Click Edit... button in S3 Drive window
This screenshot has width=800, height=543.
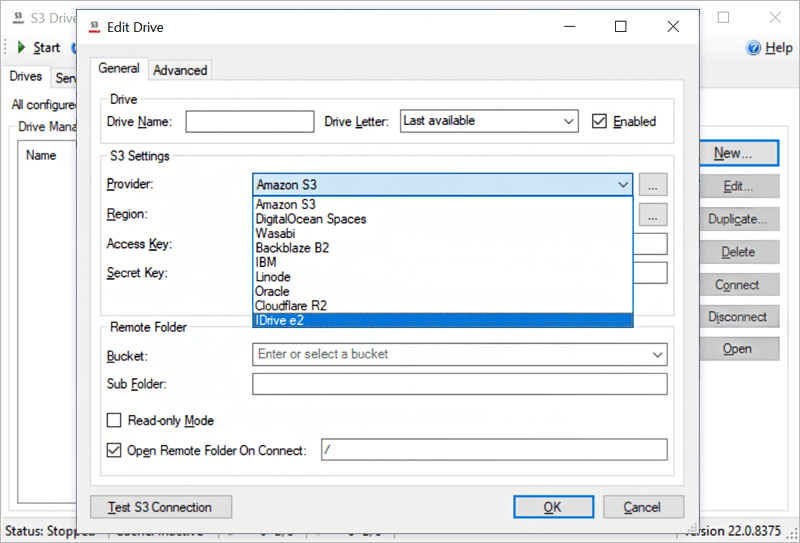[x=738, y=186]
